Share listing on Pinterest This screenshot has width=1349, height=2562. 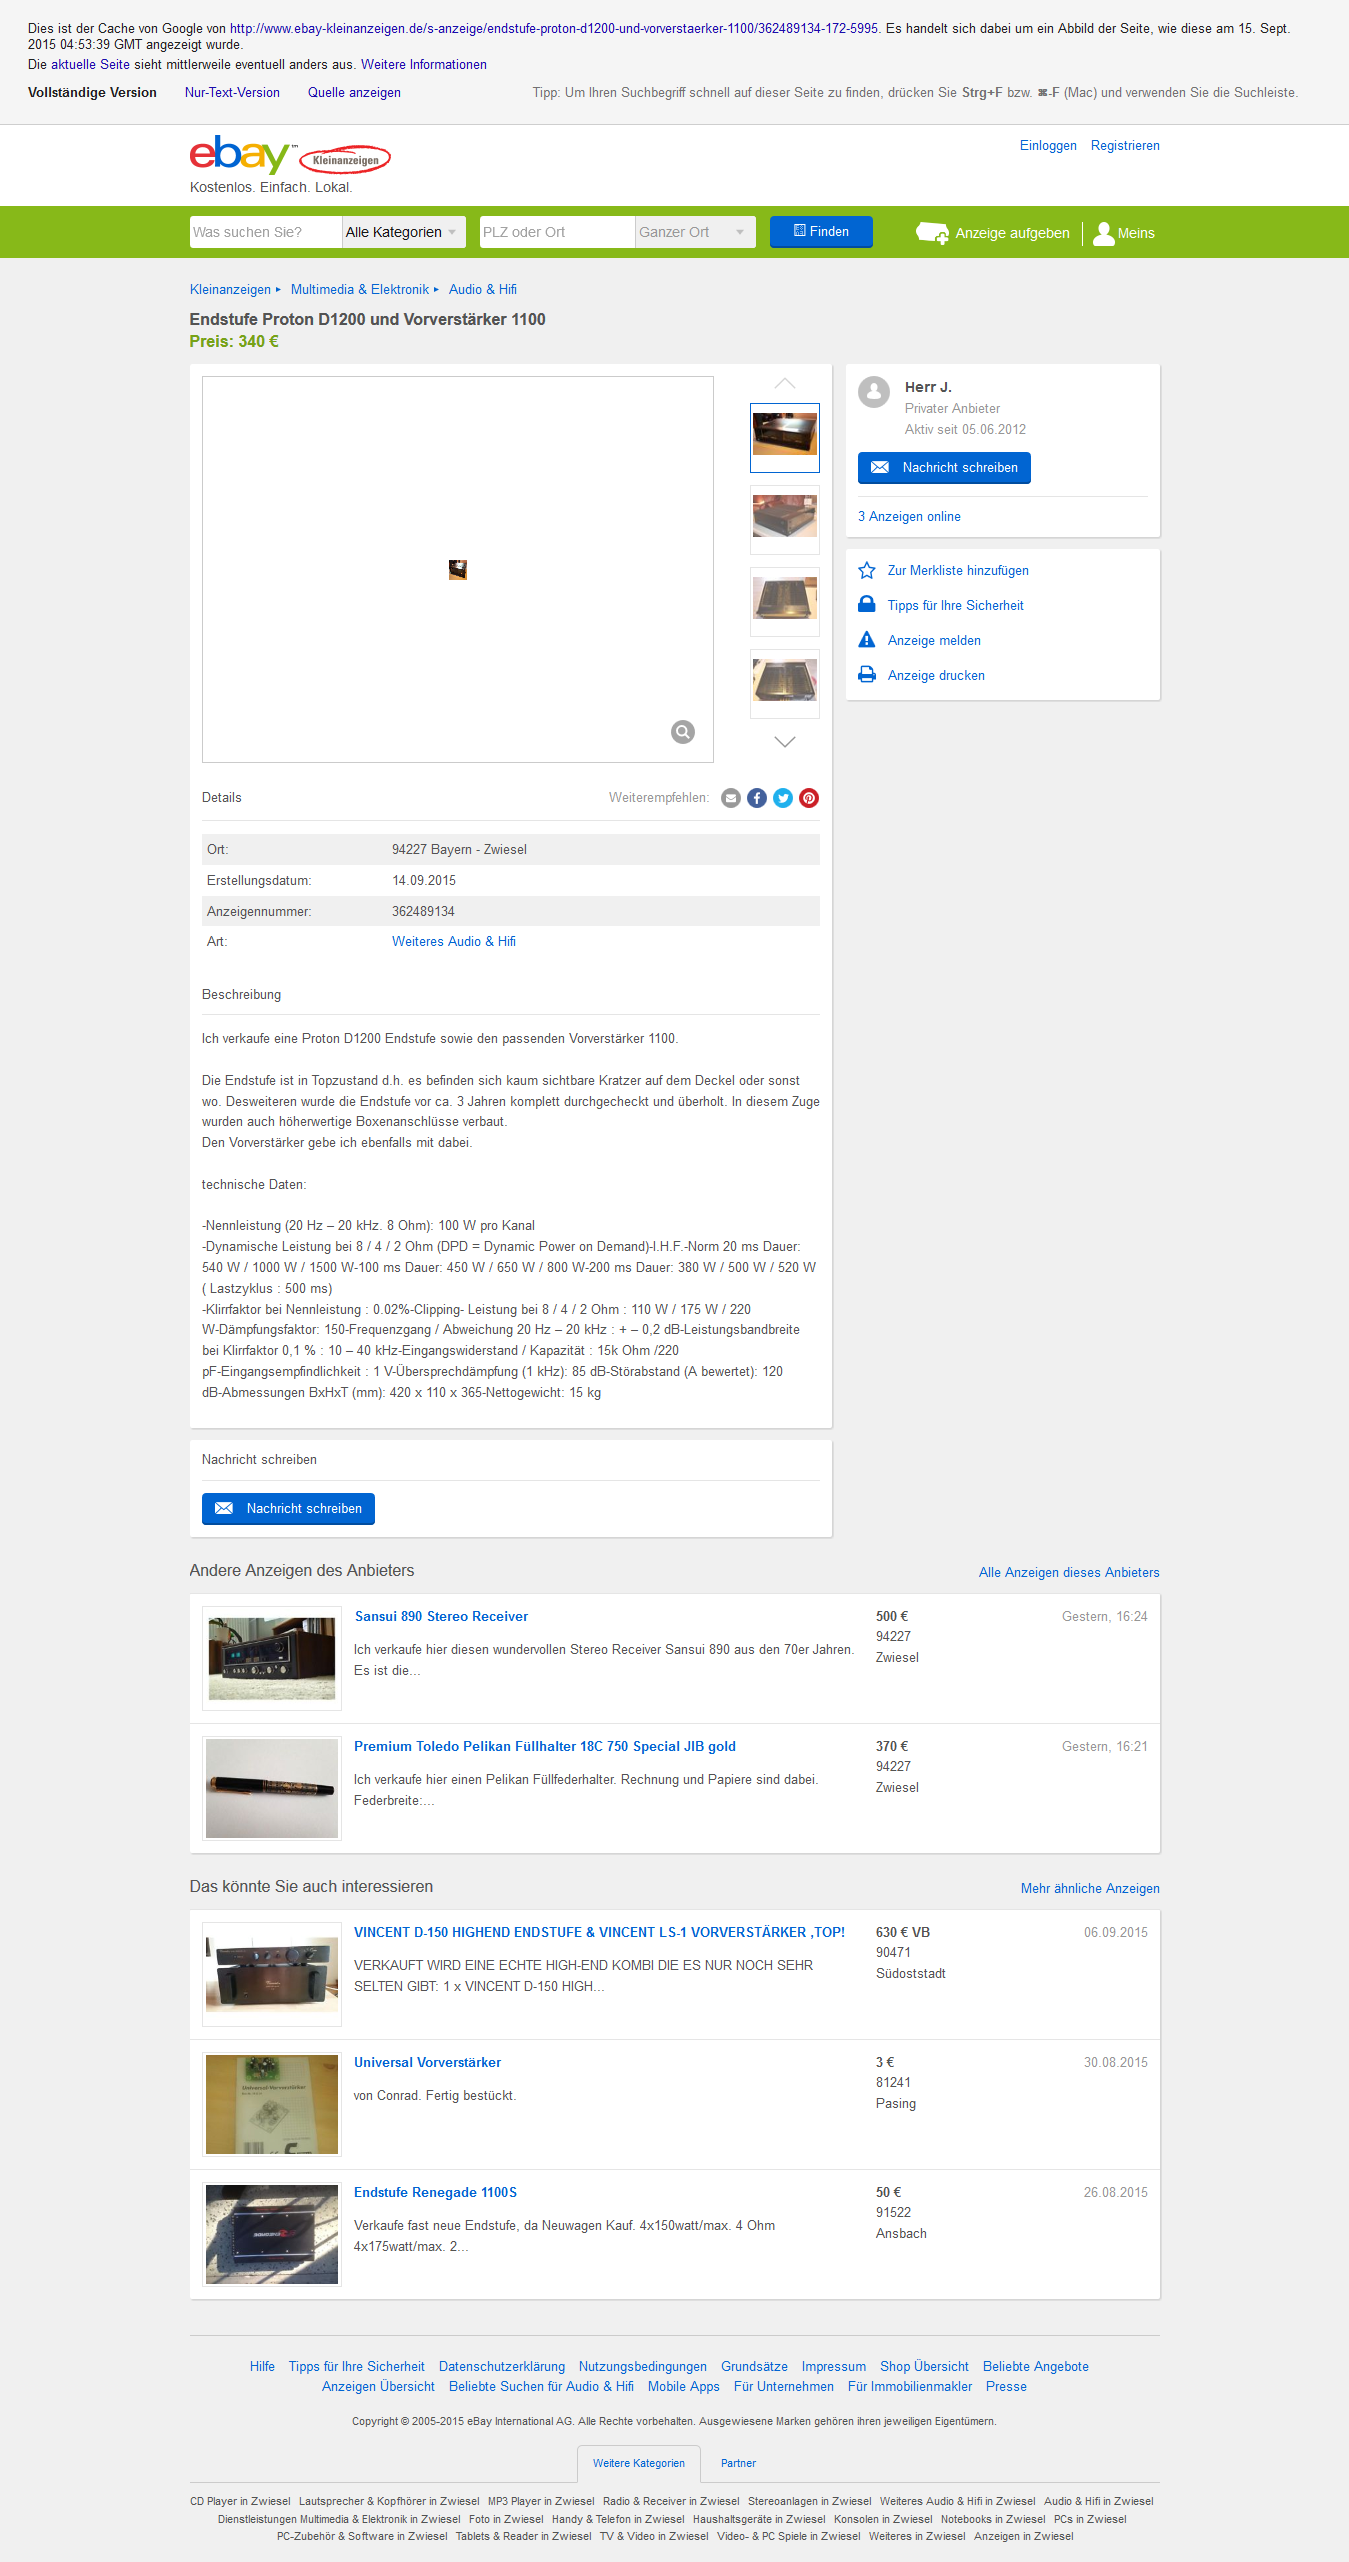pos(809,798)
